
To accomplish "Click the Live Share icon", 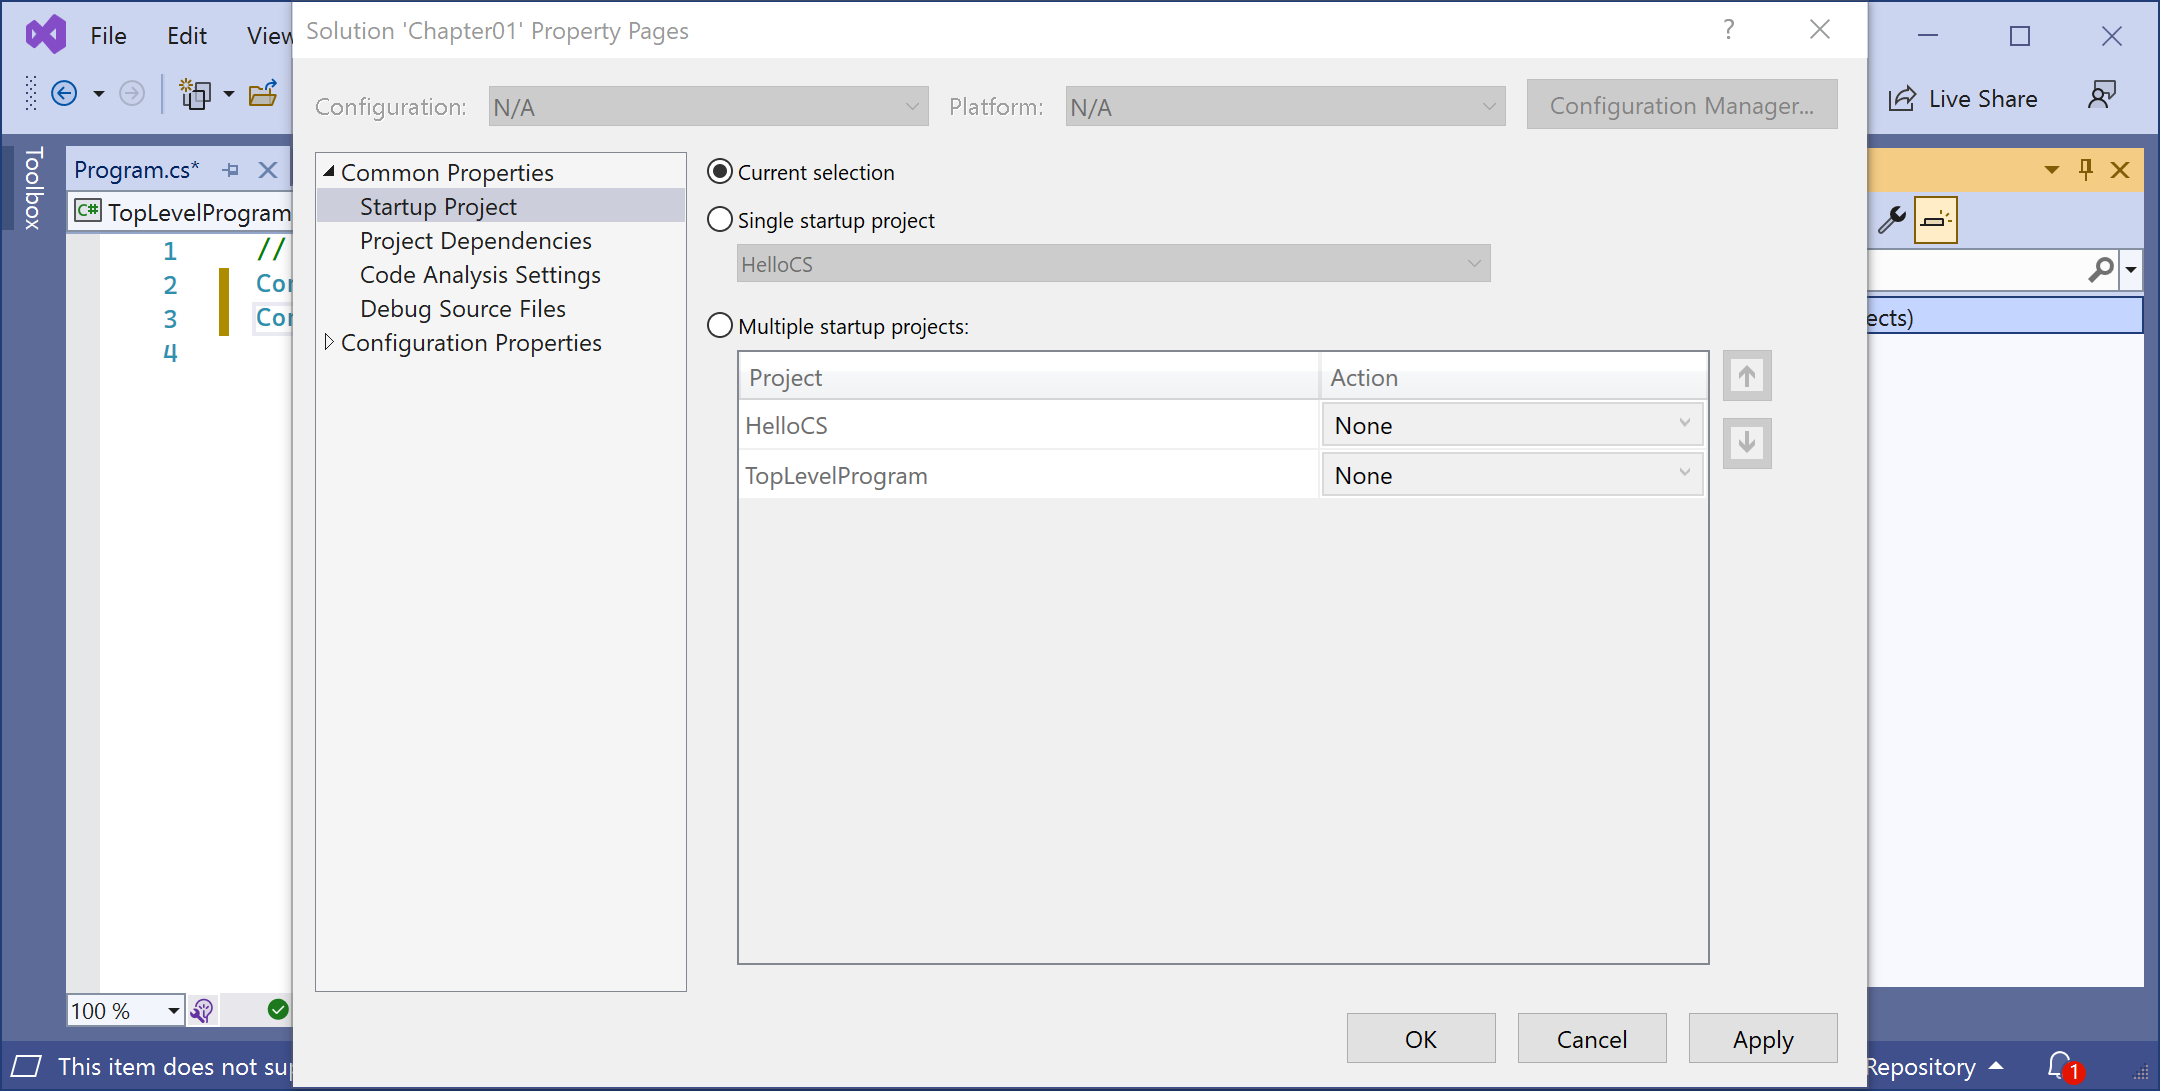I will [1902, 99].
